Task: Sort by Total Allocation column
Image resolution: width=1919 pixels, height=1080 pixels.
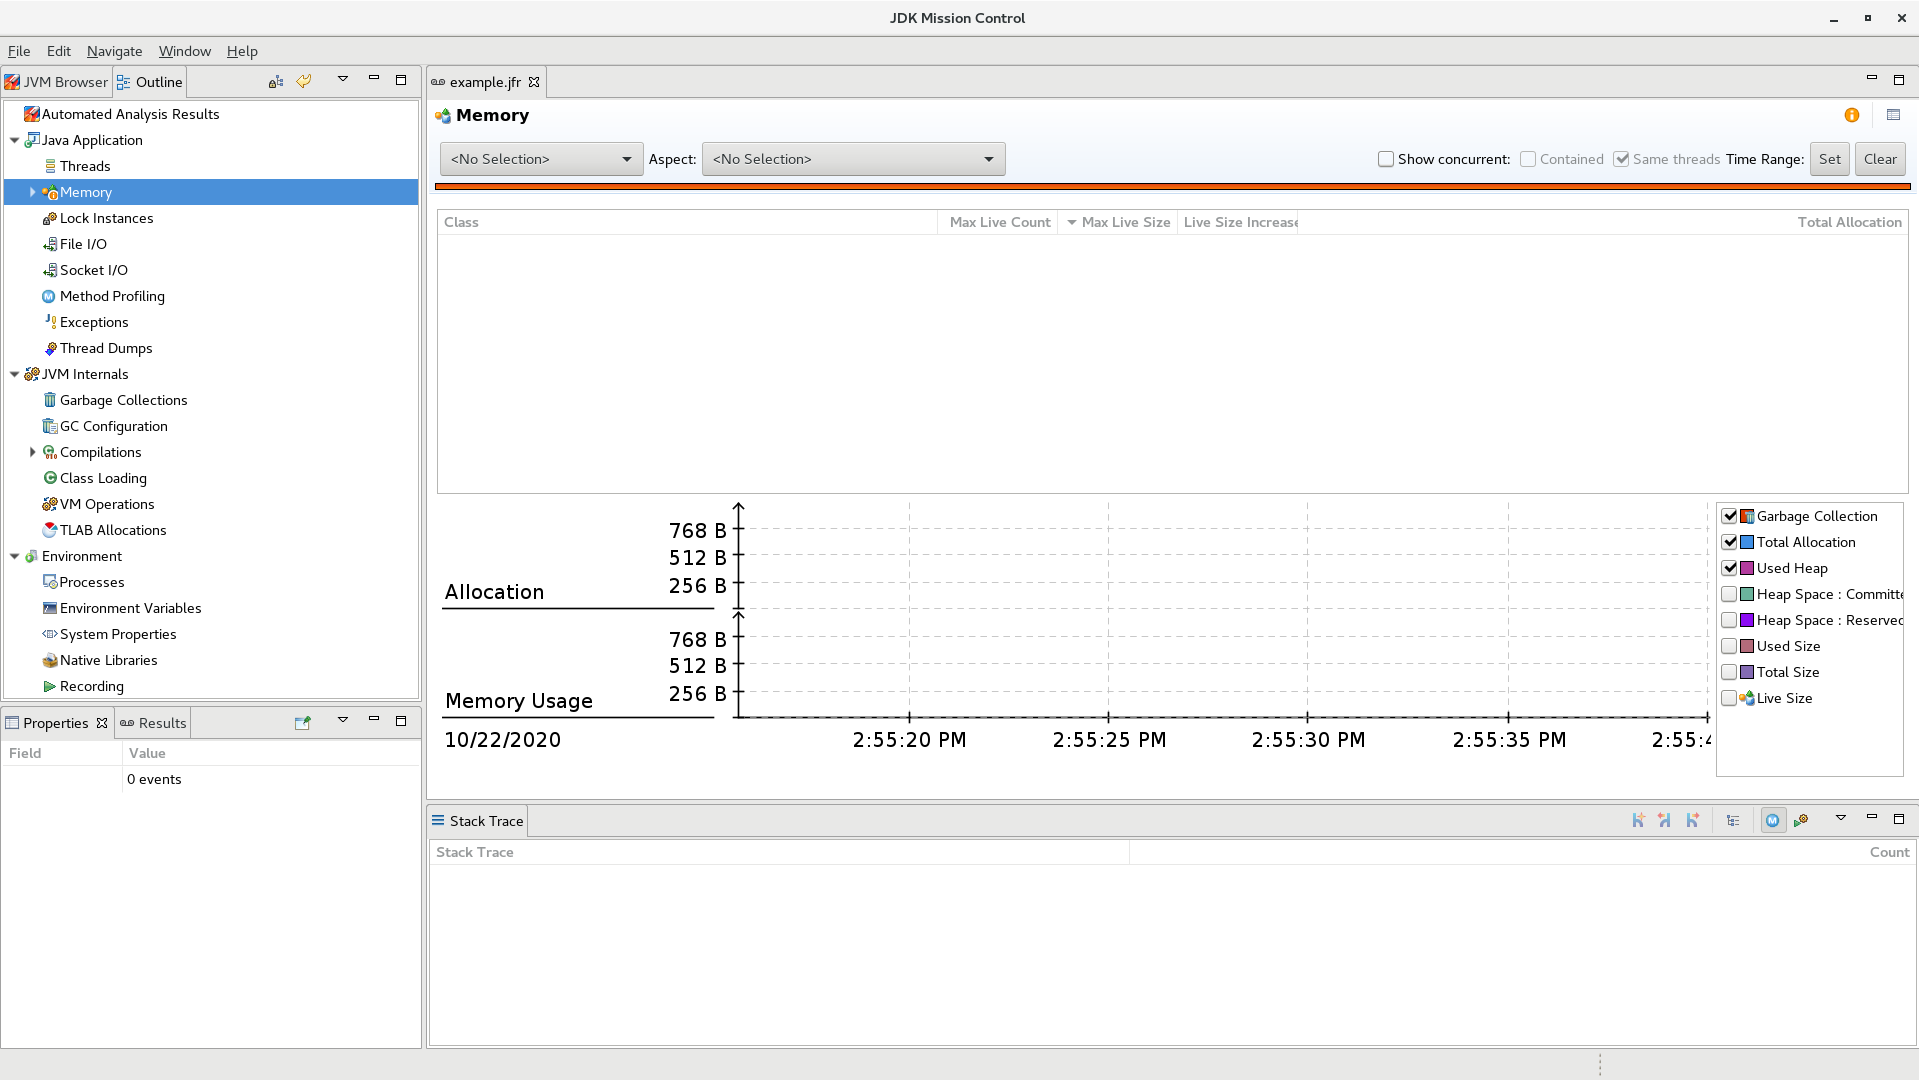Action: [x=1603, y=222]
